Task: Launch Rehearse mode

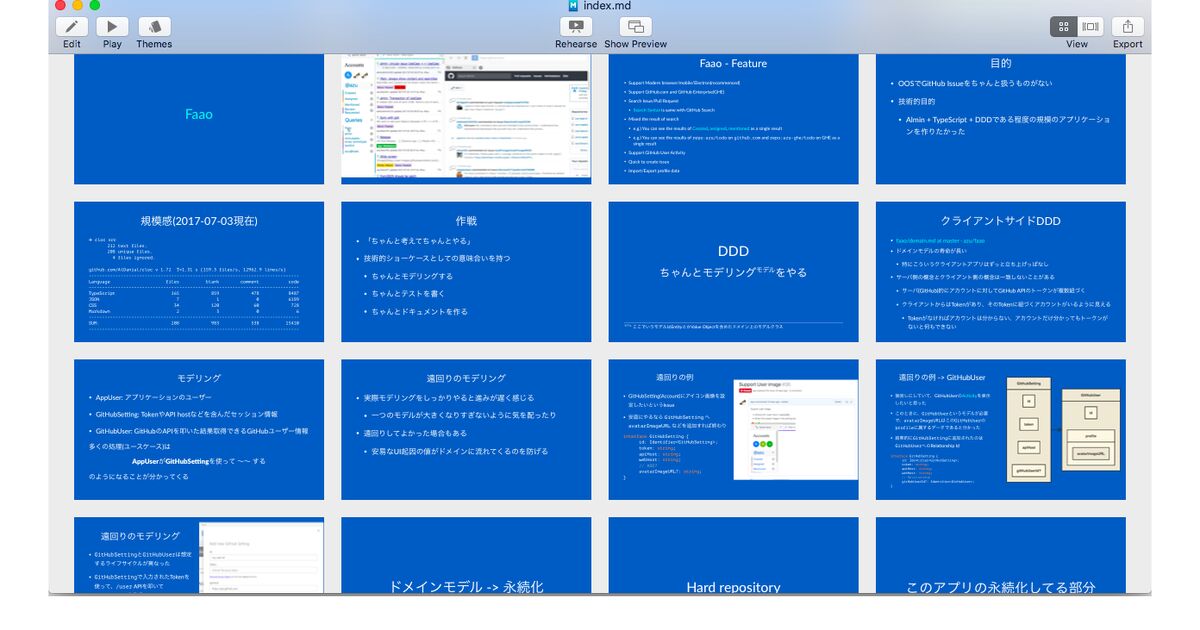Action: pos(575,27)
